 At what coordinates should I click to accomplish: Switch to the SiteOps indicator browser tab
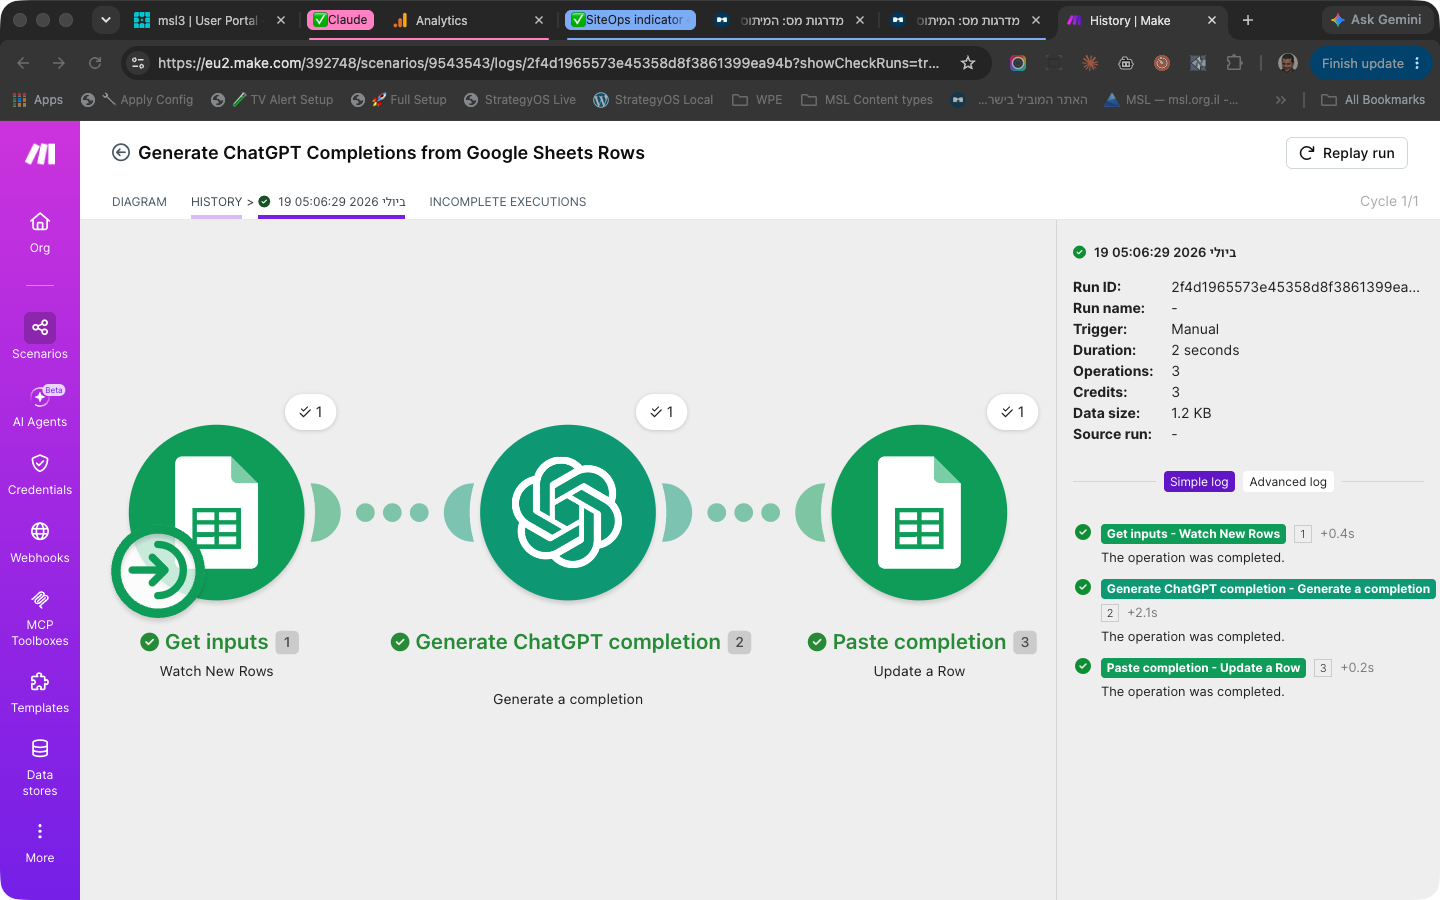pos(632,20)
